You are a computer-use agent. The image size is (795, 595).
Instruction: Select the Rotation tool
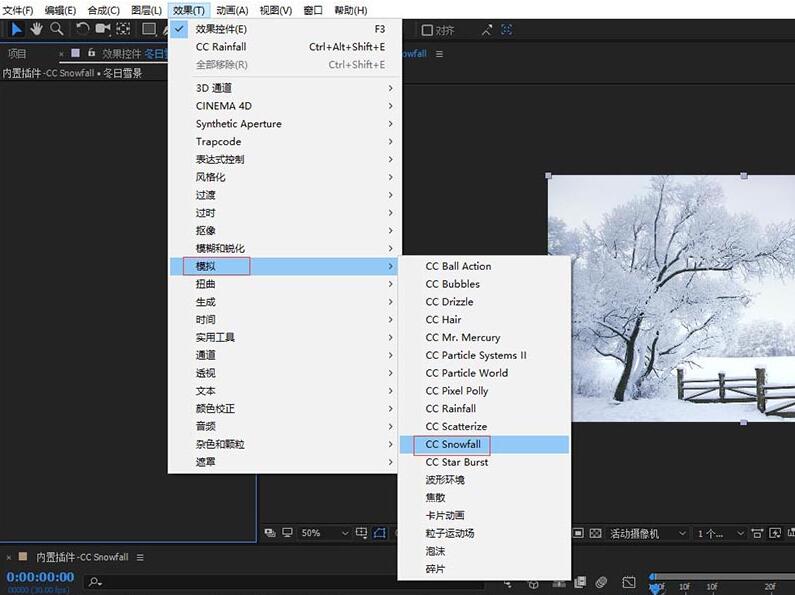point(82,29)
